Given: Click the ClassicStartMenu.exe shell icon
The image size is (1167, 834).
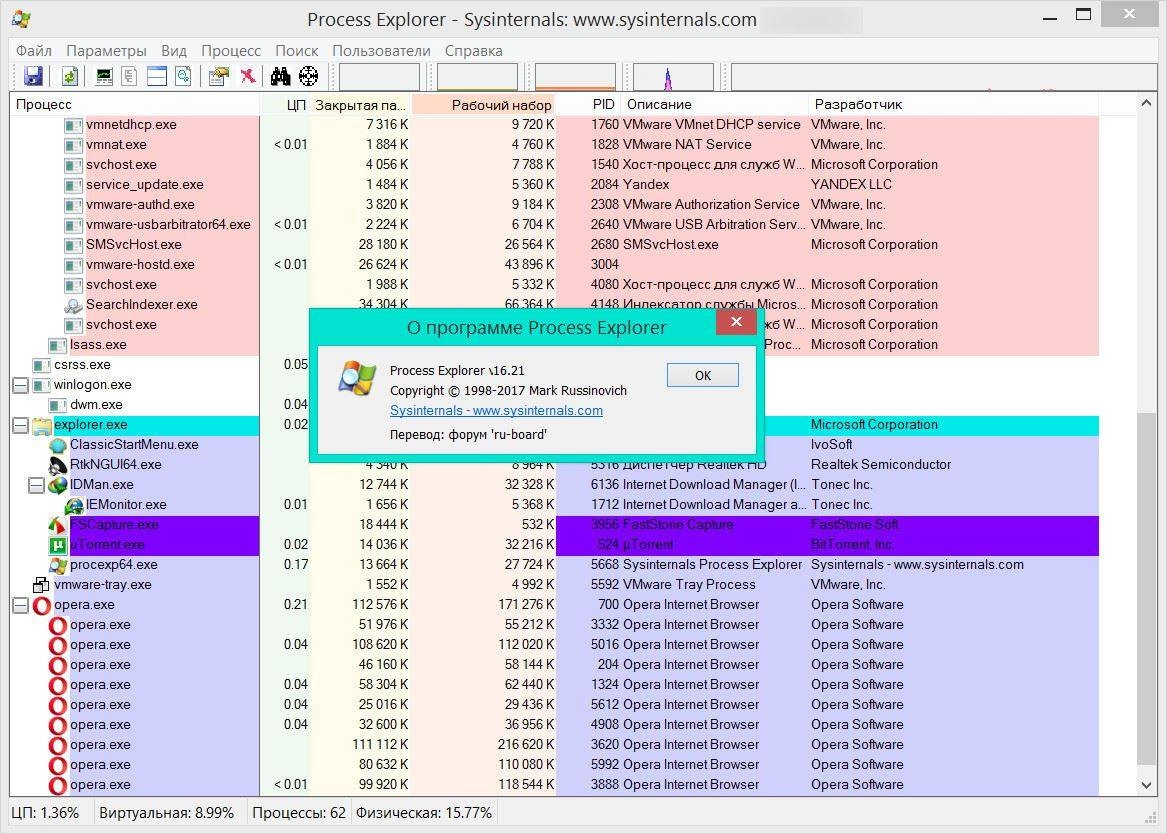Looking at the screenshot, I should click(x=57, y=445).
